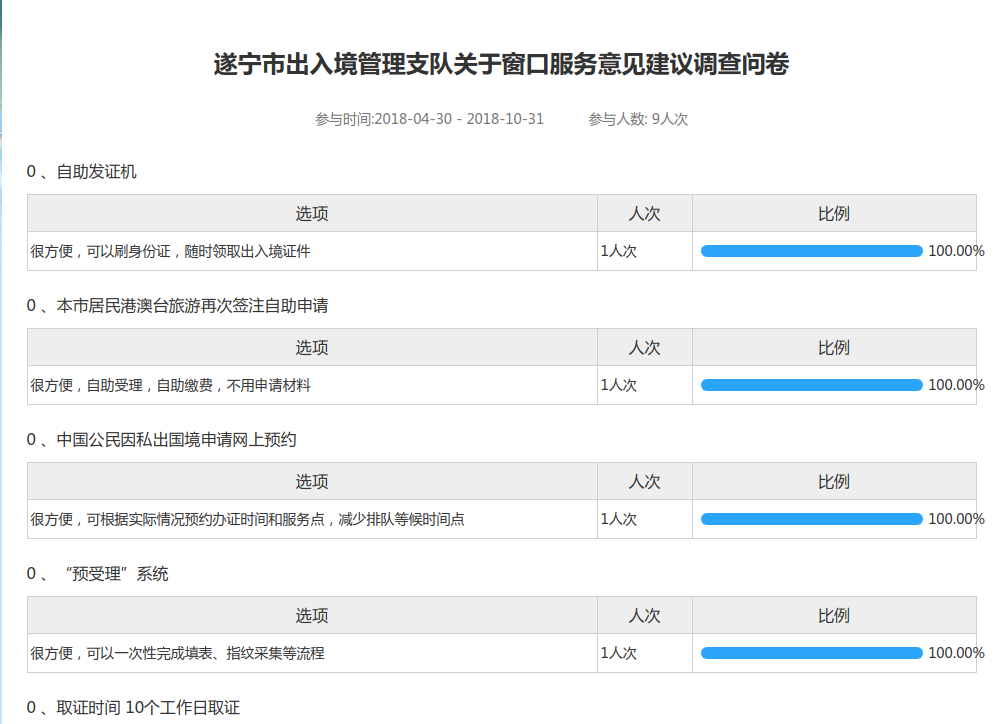Click the progress bar in 自助发证机 table
Screen dimensions: 995x724
[x=811, y=251]
